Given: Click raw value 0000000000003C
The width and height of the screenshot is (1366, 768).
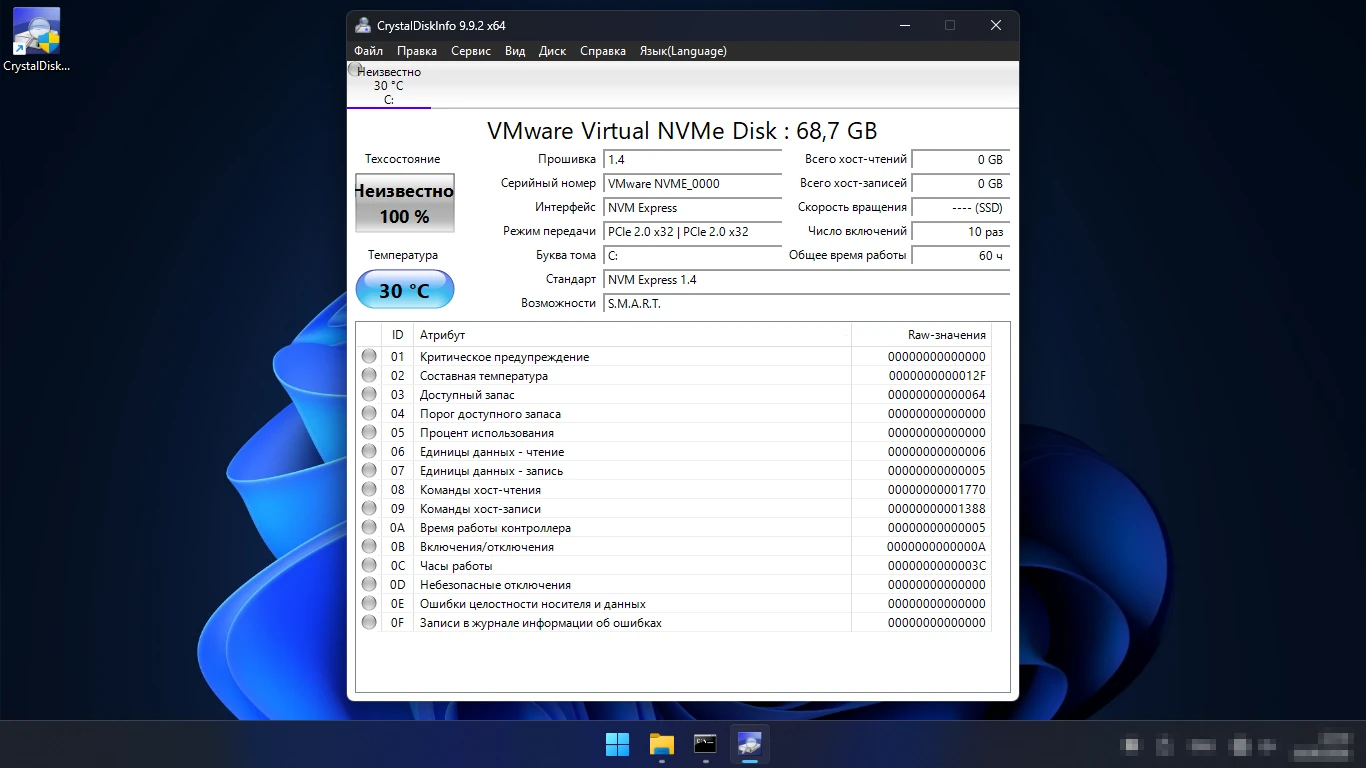Looking at the screenshot, I should (x=936, y=566).
